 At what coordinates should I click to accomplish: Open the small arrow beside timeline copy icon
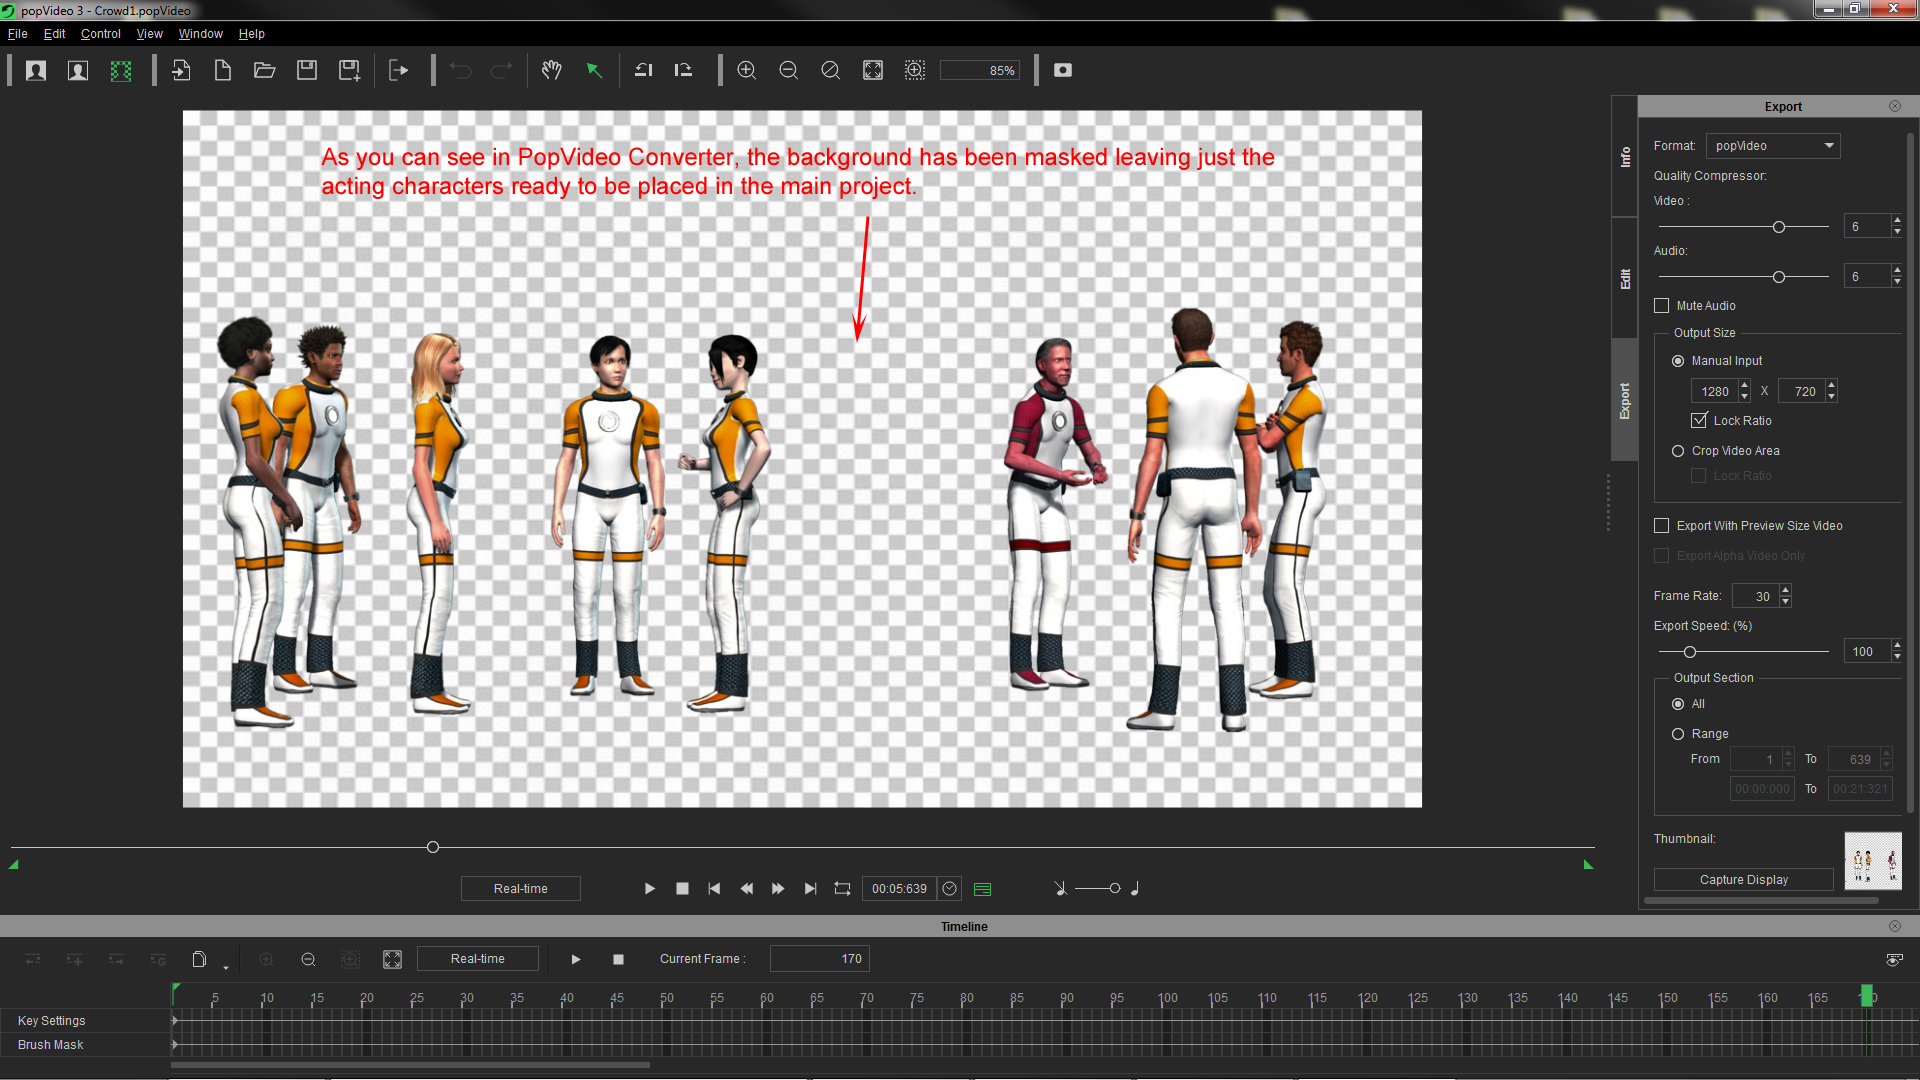pyautogui.click(x=226, y=967)
